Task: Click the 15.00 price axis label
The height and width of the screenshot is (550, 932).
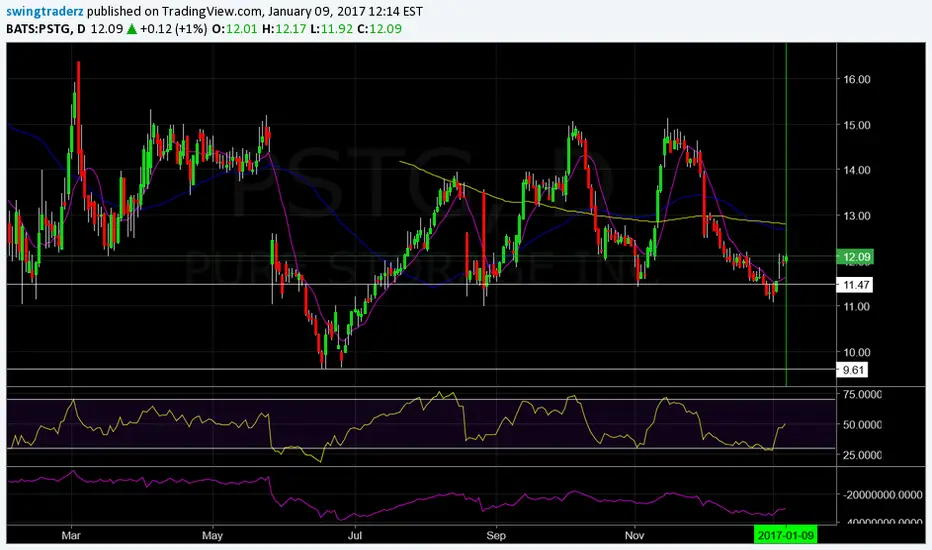Action: 856,125
